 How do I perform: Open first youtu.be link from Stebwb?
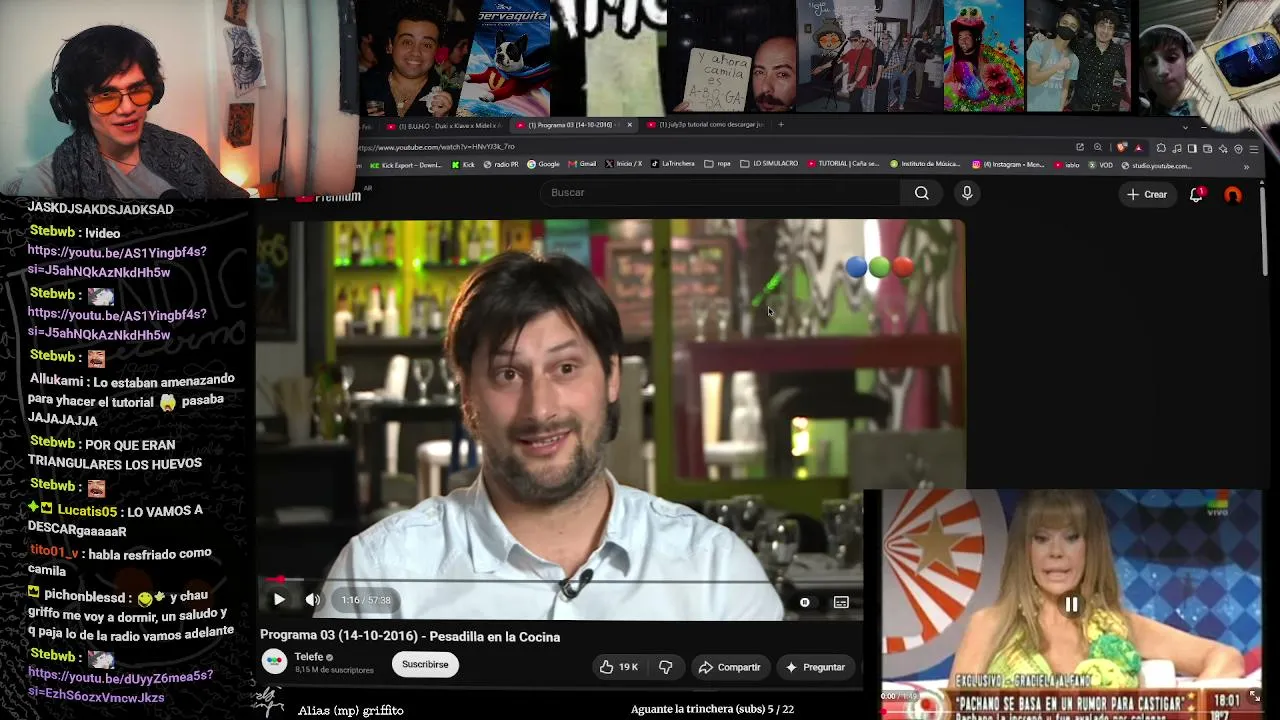117,262
